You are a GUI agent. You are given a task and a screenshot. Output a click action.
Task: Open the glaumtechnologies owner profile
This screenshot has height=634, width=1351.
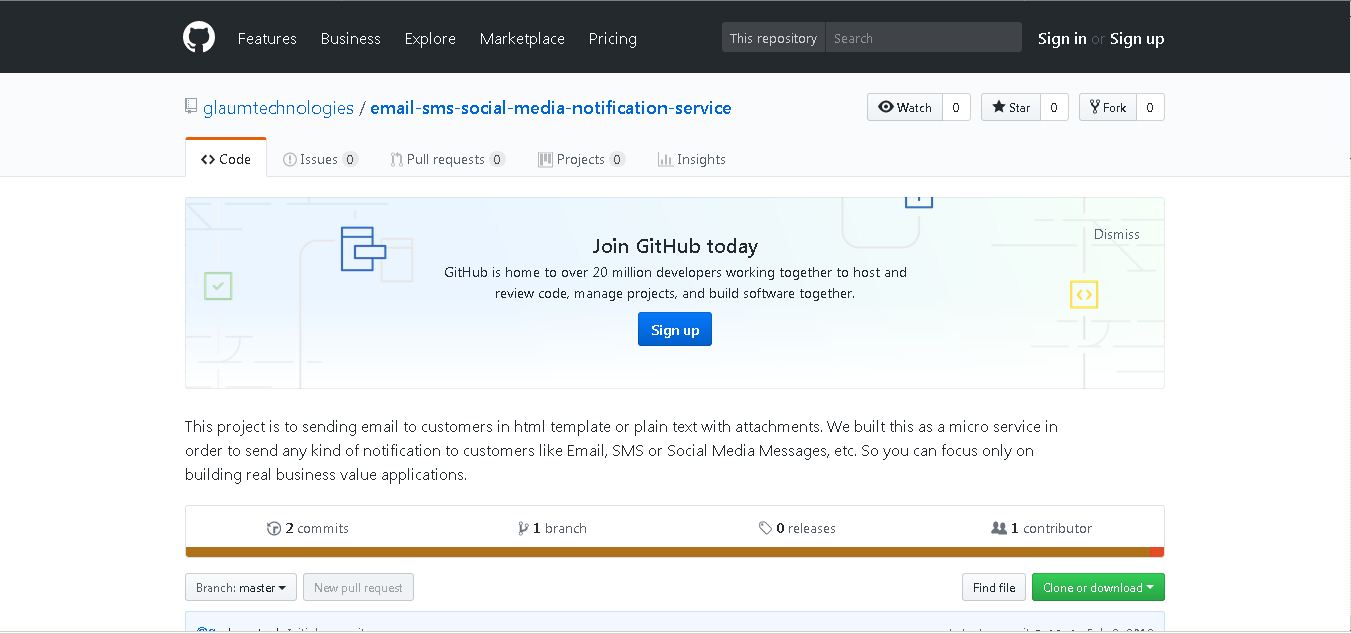tap(278, 107)
